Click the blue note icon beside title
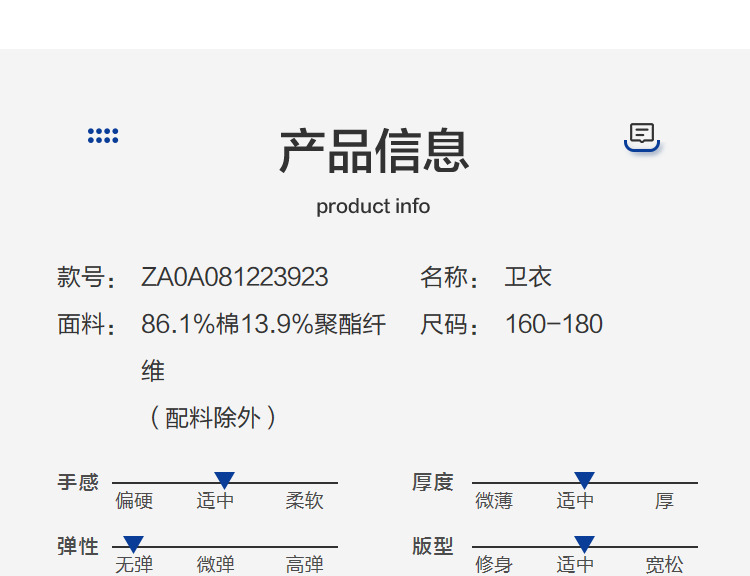 (x=642, y=136)
